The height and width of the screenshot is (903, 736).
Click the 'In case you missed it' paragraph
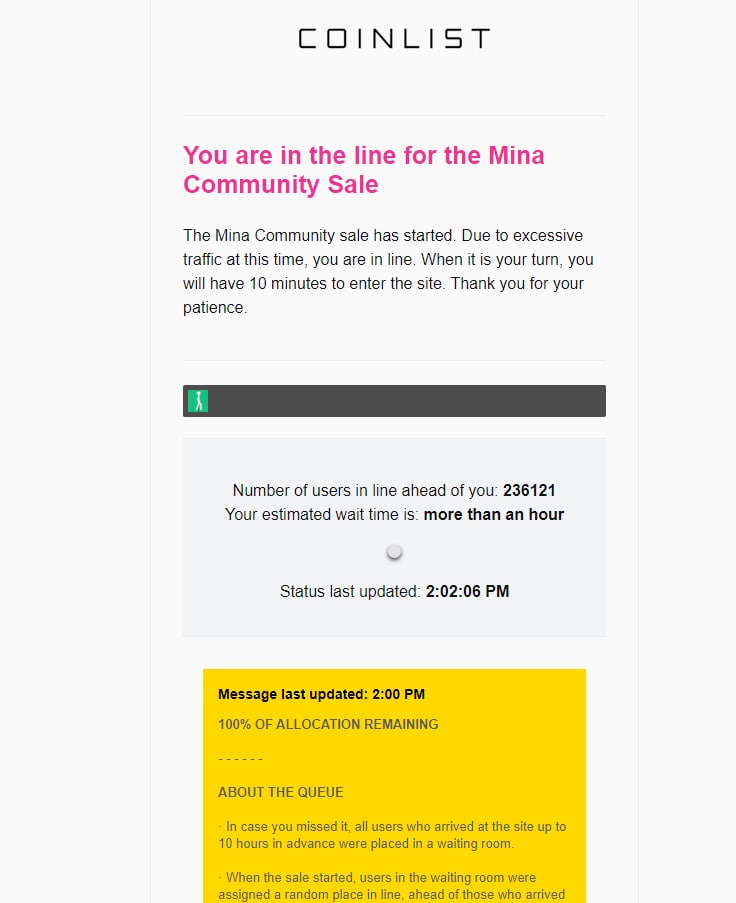392,835
